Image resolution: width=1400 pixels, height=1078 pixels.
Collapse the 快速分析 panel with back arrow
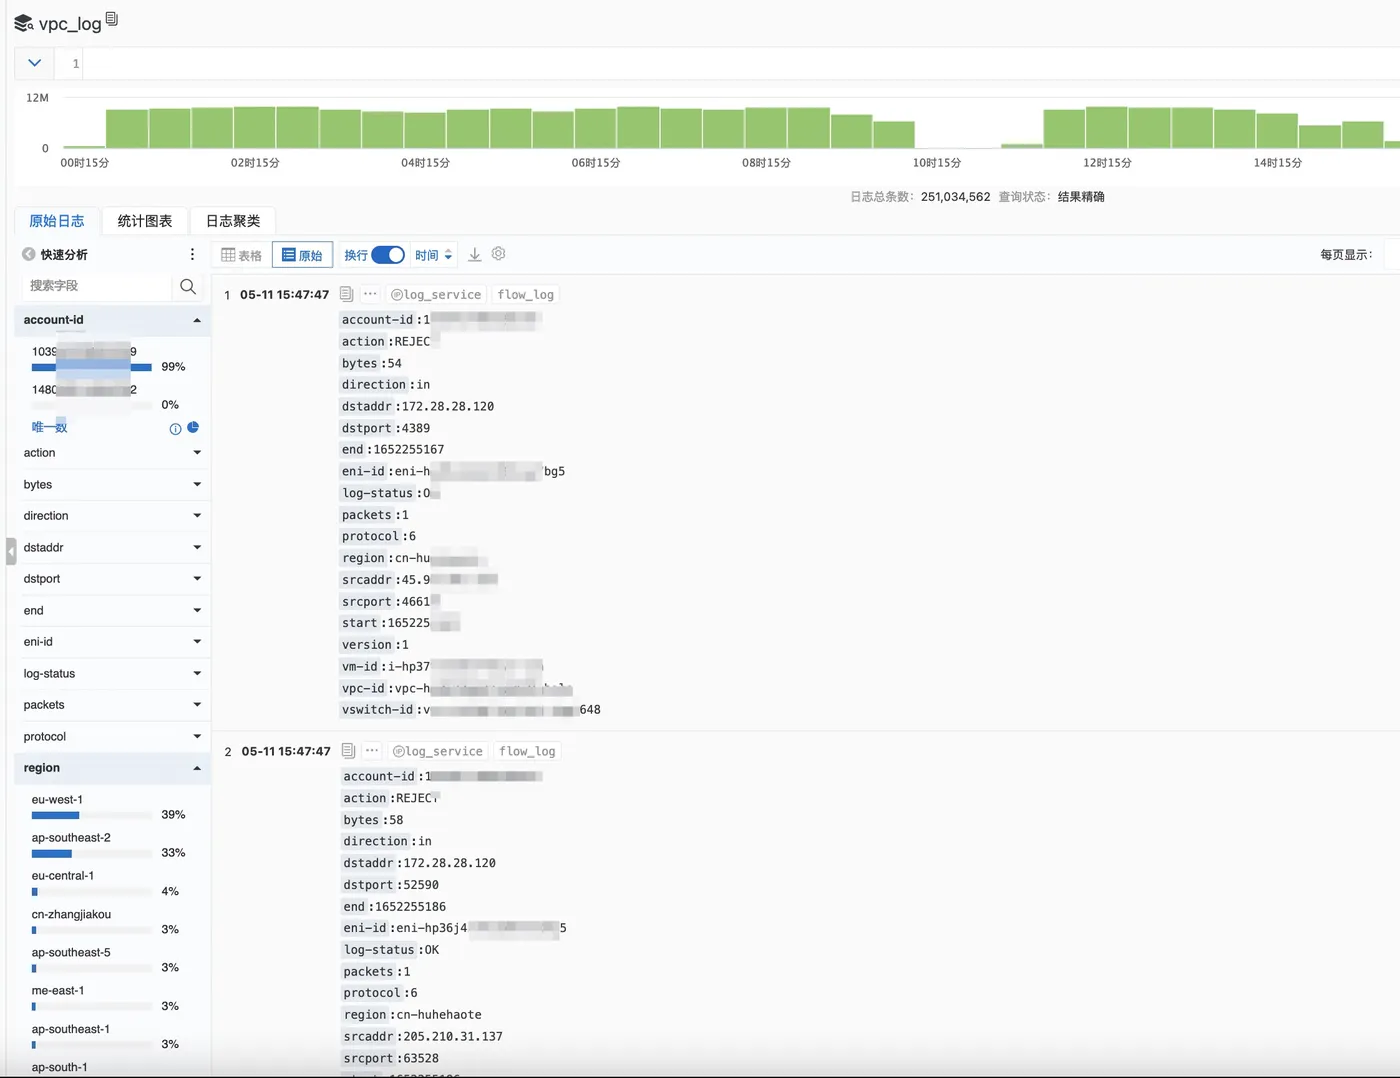(x=29, y=254)
